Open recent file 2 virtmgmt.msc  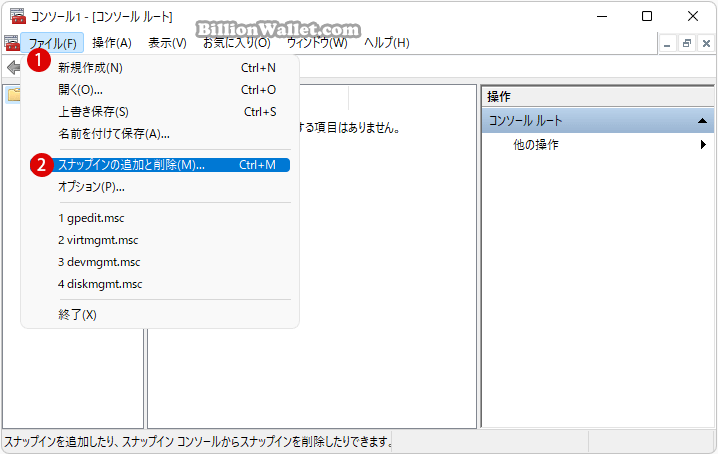coord(160,240)
